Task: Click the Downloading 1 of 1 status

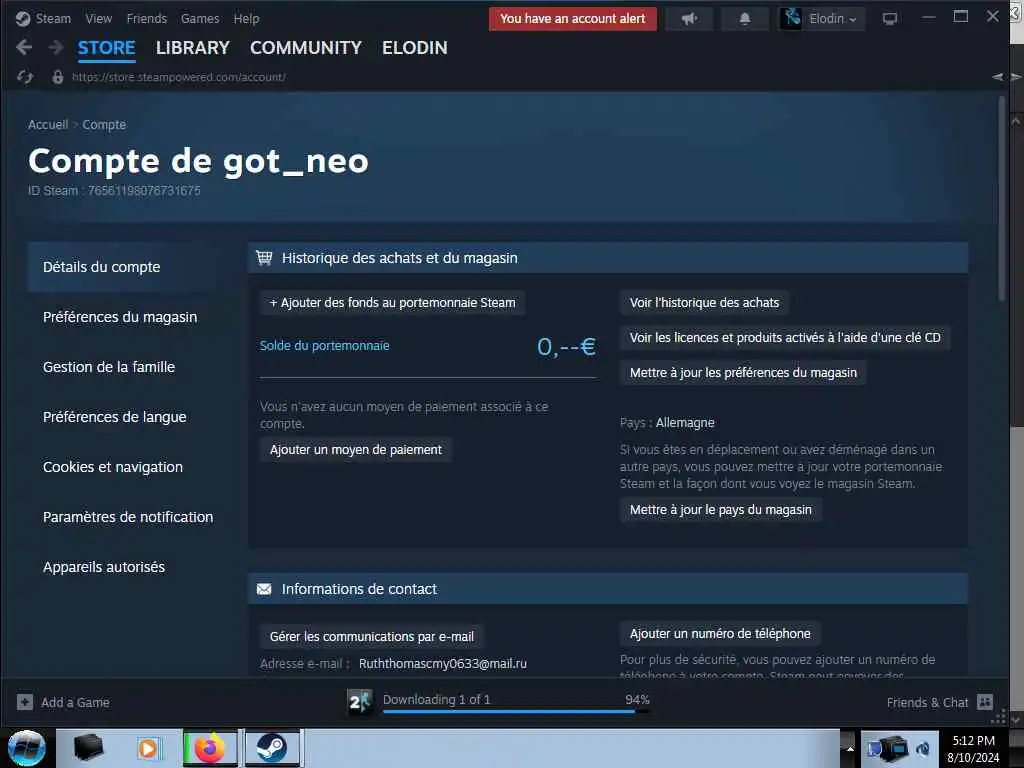Action: [x=436, y=699]
